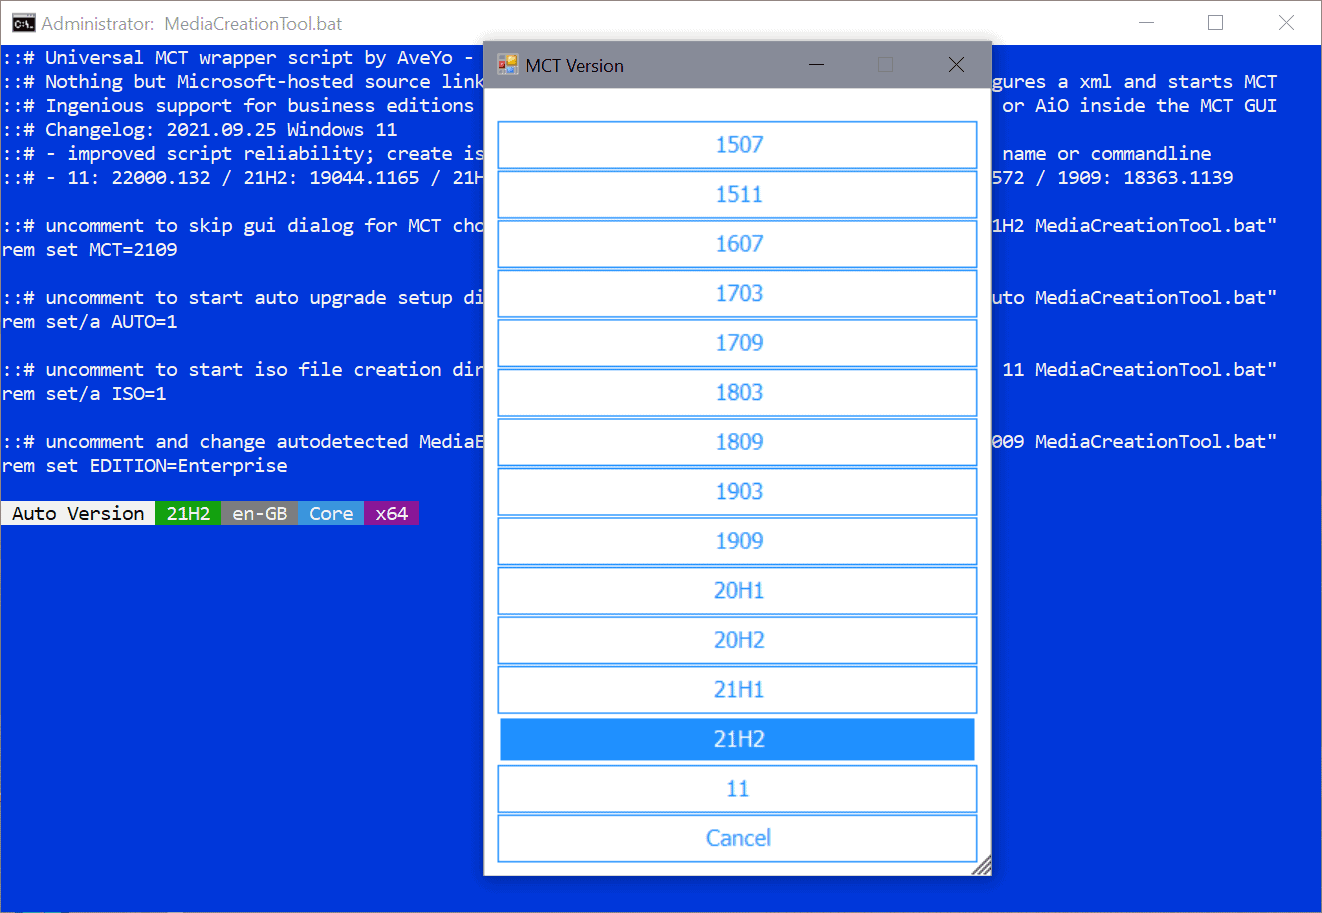The height and width of the screenshot is (913, 1322).
Task: Click the en-GB language badge
Action: [x=259, y=513]
